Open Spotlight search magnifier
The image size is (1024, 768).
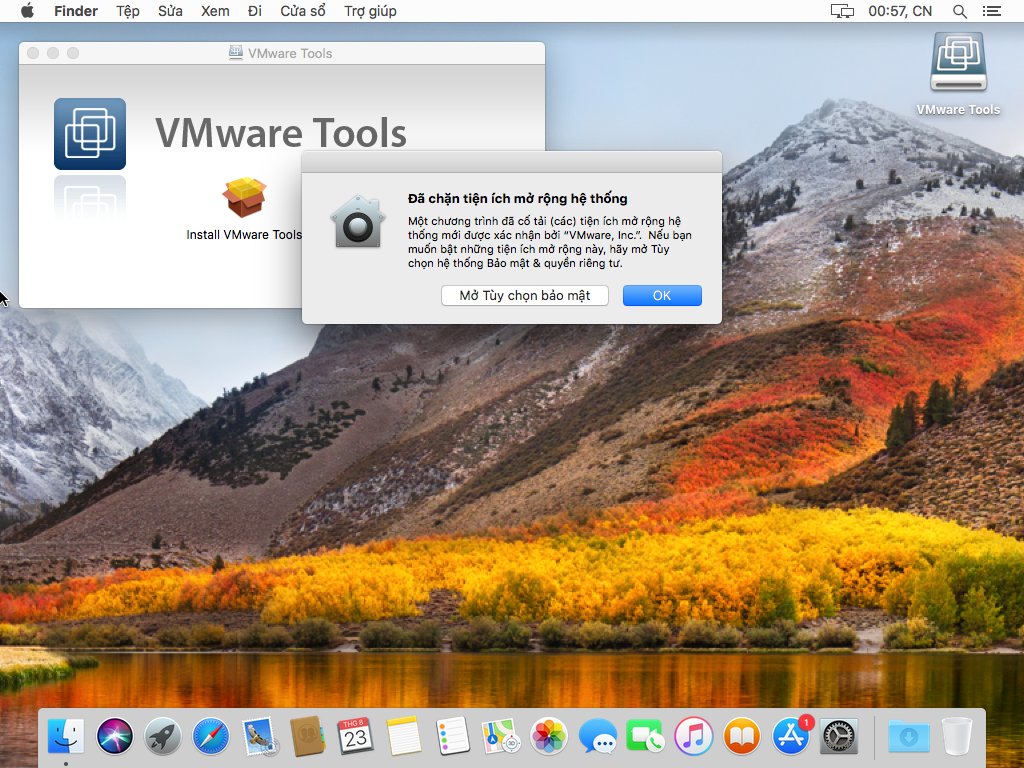coord(959,11)
